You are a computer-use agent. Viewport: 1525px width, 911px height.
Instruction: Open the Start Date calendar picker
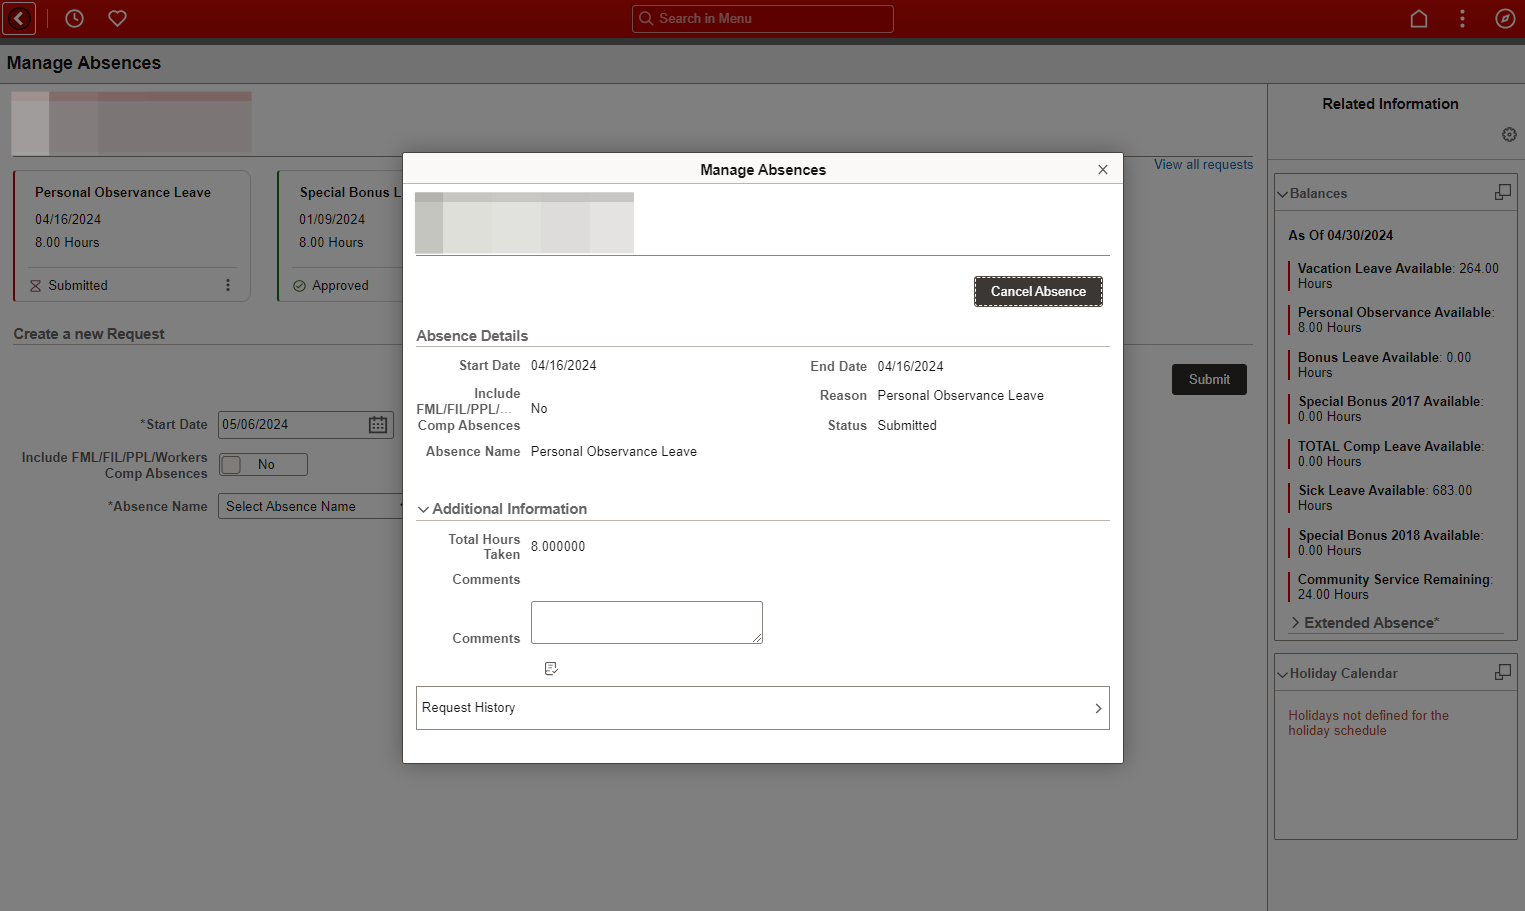click(x=378, y=424)
